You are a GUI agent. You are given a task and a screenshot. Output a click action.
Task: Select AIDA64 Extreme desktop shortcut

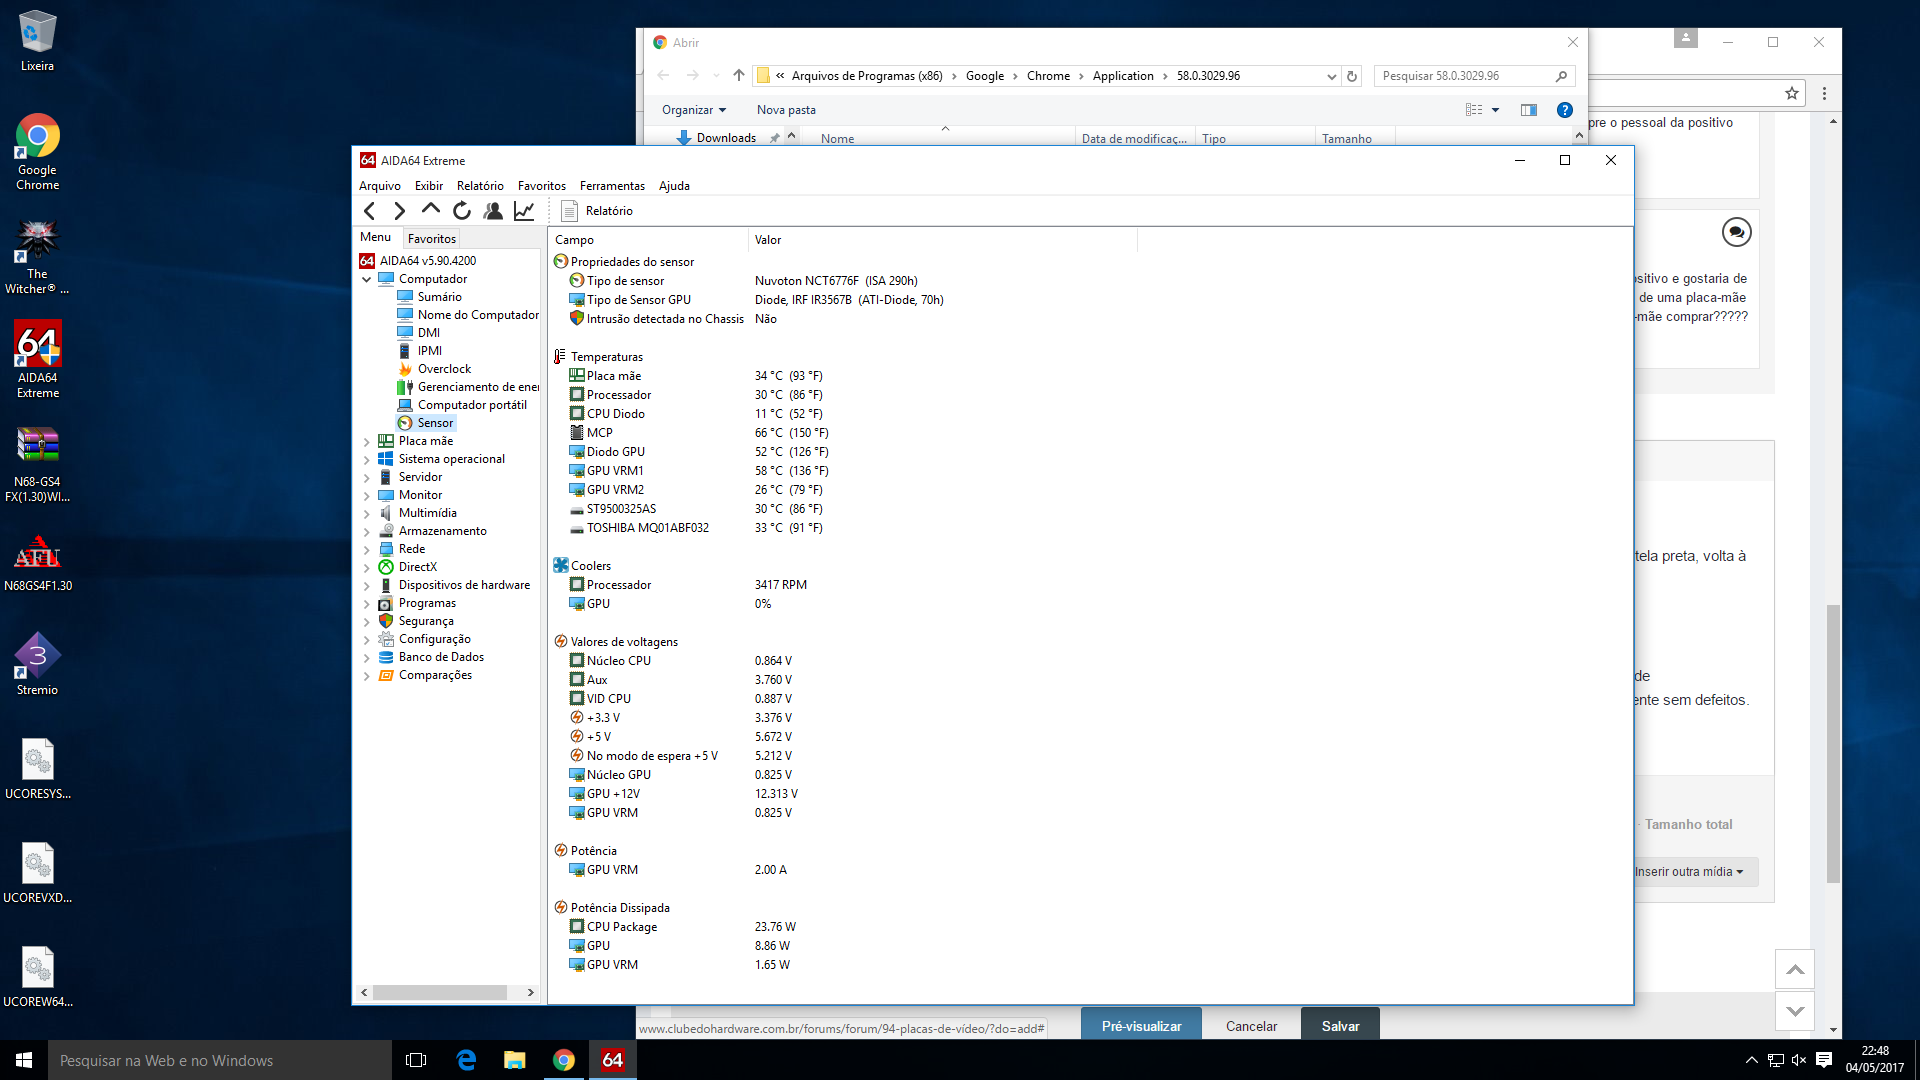tap(37, 360)
